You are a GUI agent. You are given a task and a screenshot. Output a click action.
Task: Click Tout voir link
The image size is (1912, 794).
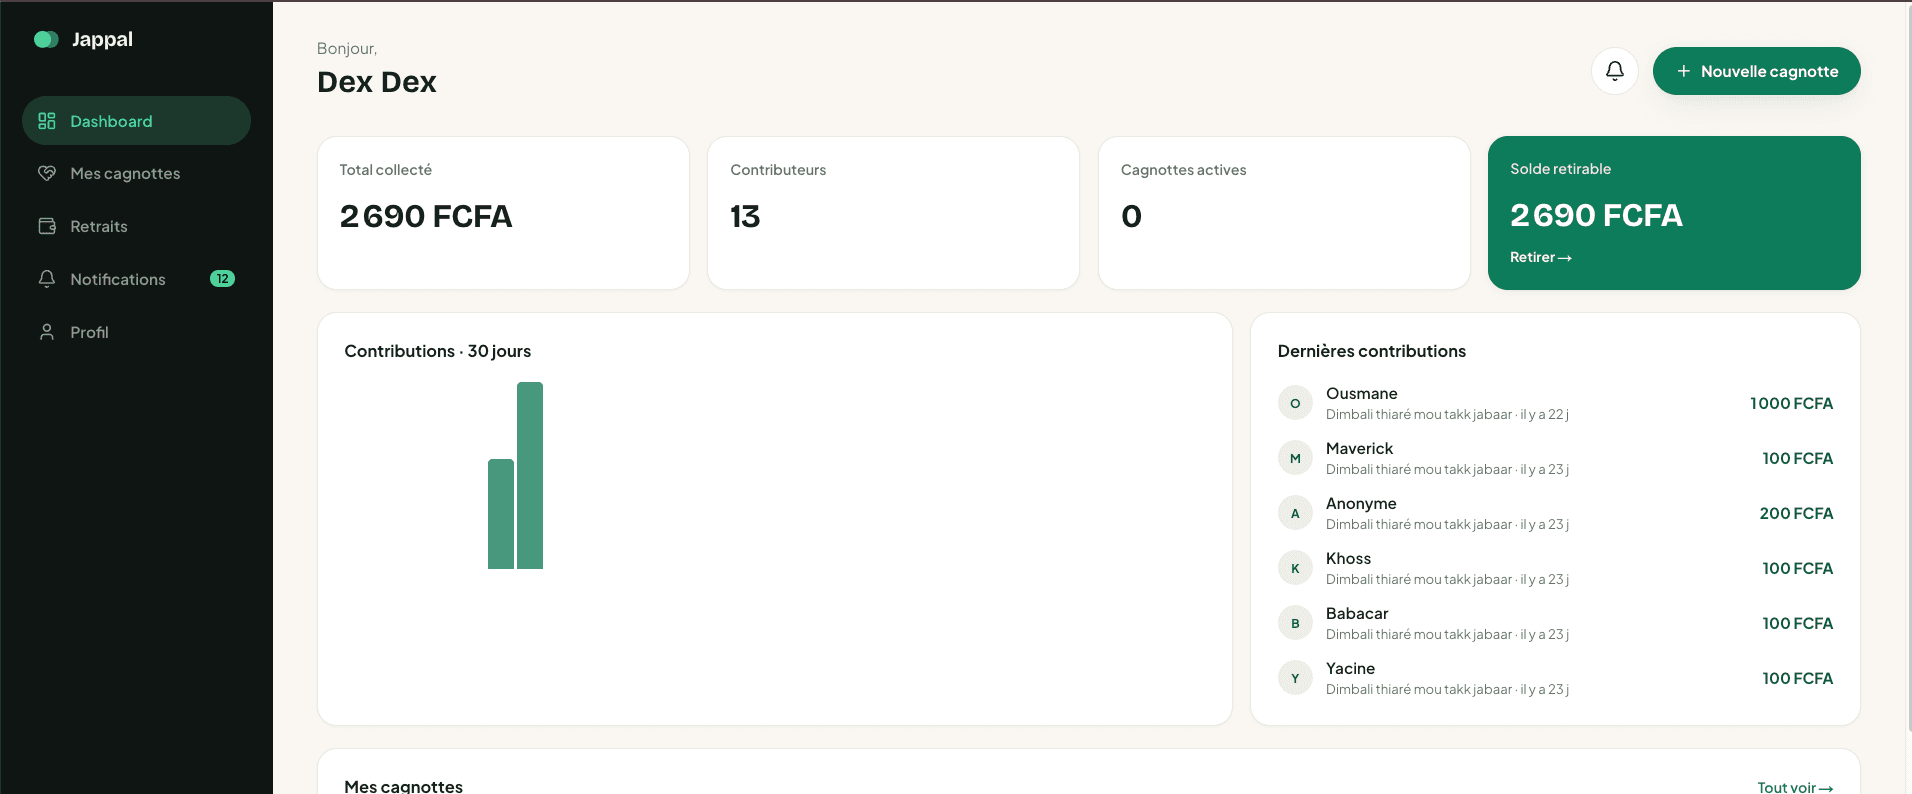pyautogui.click(x=1795, y=787)
